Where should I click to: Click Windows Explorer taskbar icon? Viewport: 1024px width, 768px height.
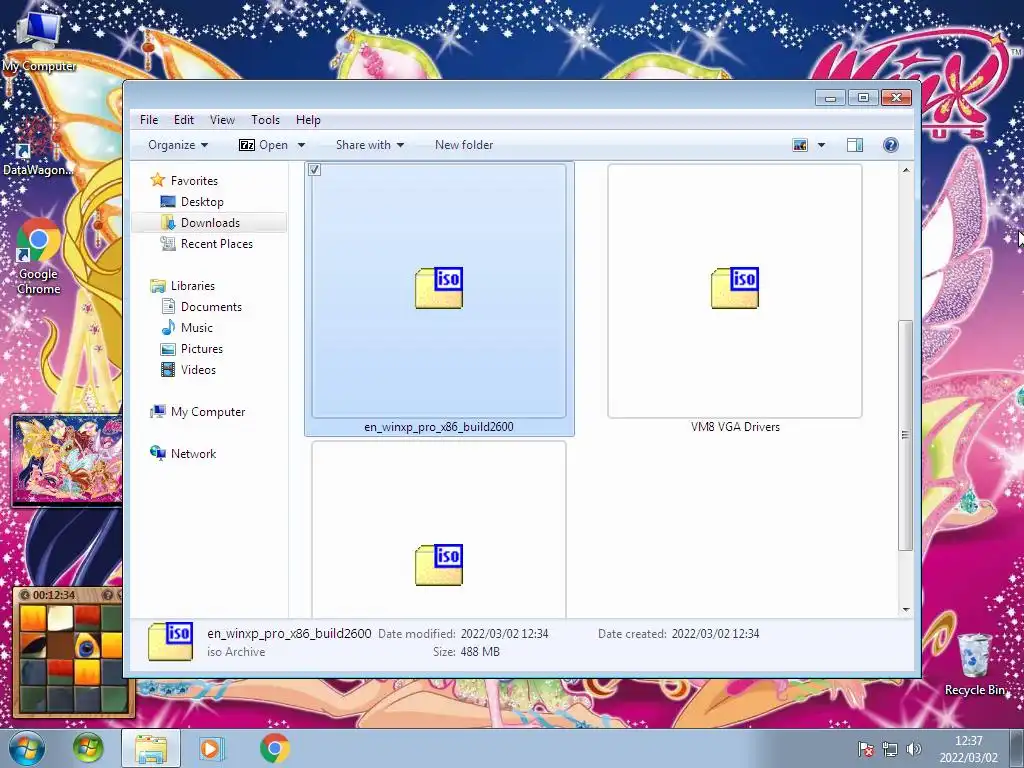coord(151,748)
